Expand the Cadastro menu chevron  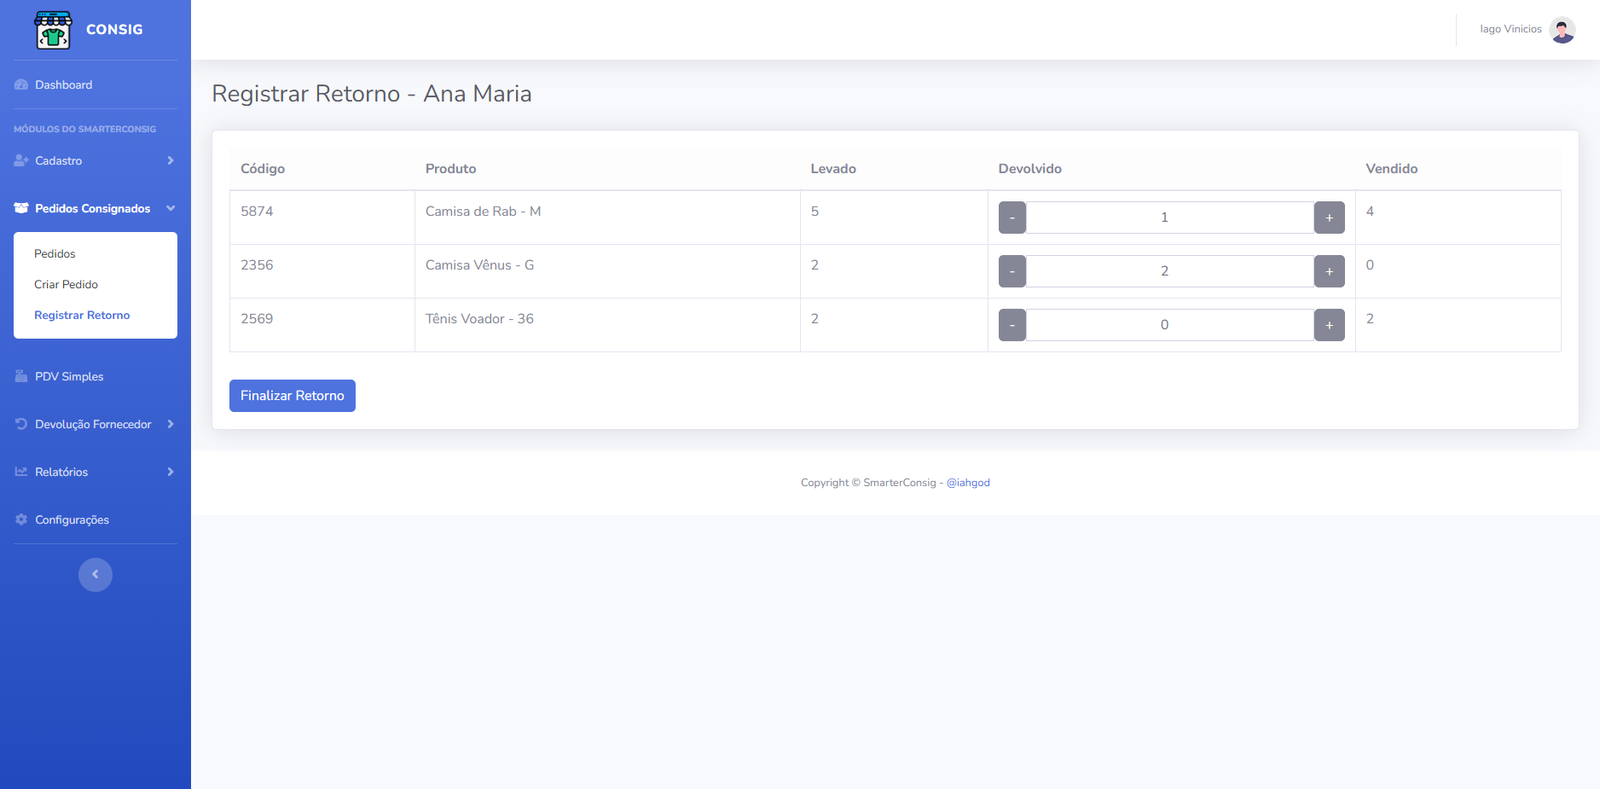click(170, 161)
